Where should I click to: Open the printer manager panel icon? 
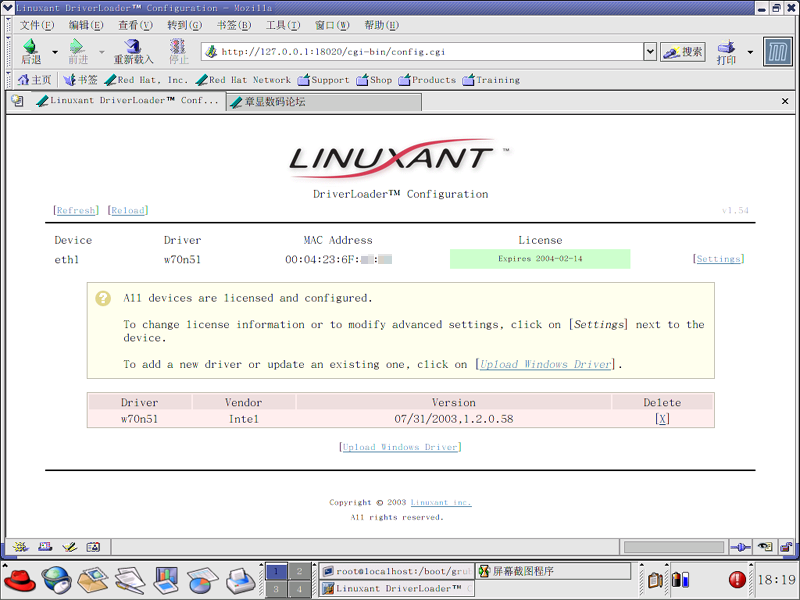240,580
